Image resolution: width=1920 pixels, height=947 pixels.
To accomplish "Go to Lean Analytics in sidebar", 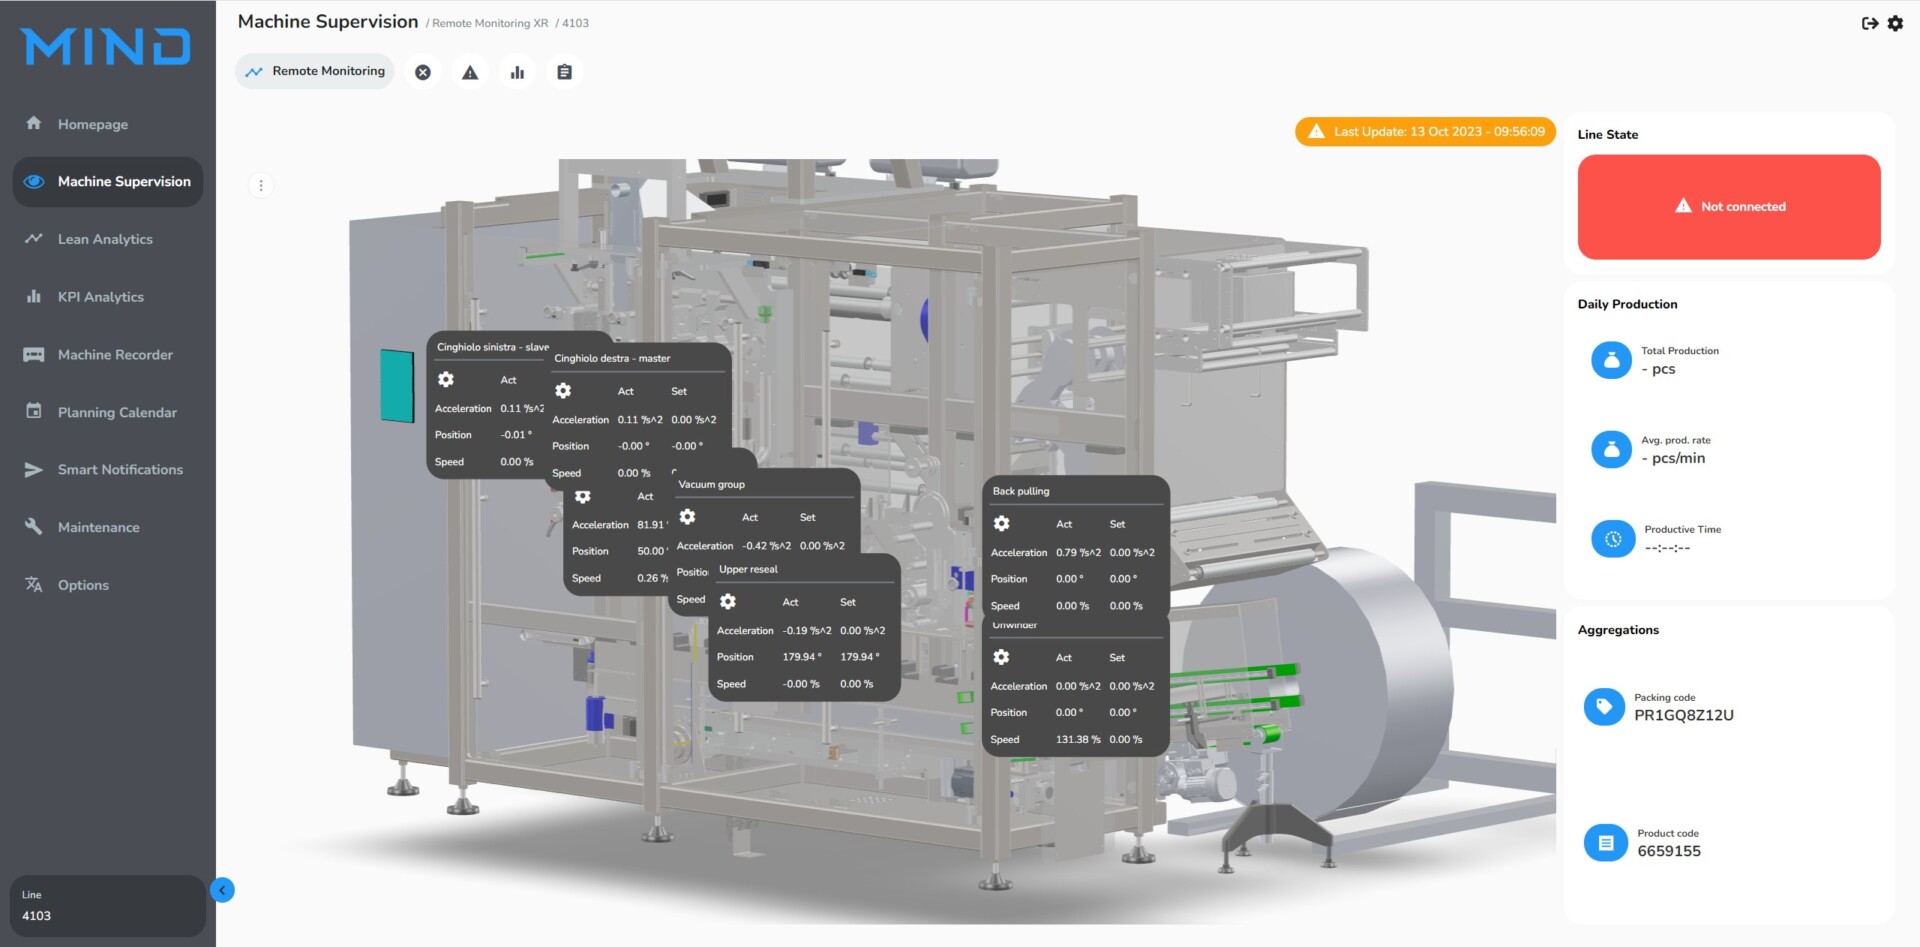I will coord(105,239).
